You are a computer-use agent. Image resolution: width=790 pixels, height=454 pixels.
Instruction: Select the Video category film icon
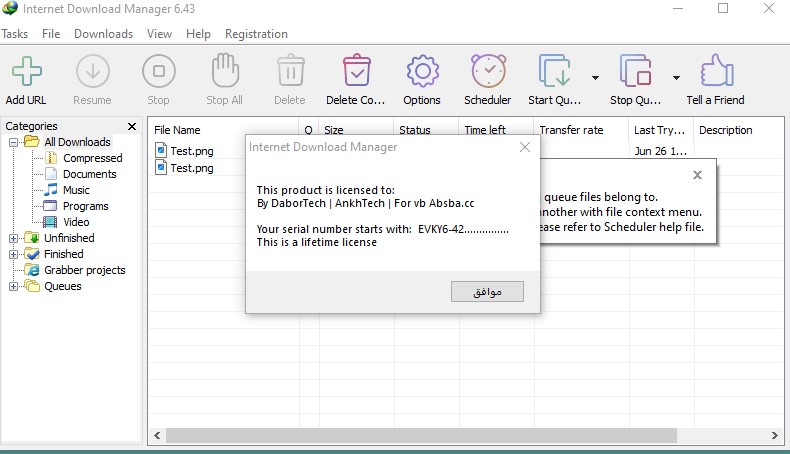(50, 222)
